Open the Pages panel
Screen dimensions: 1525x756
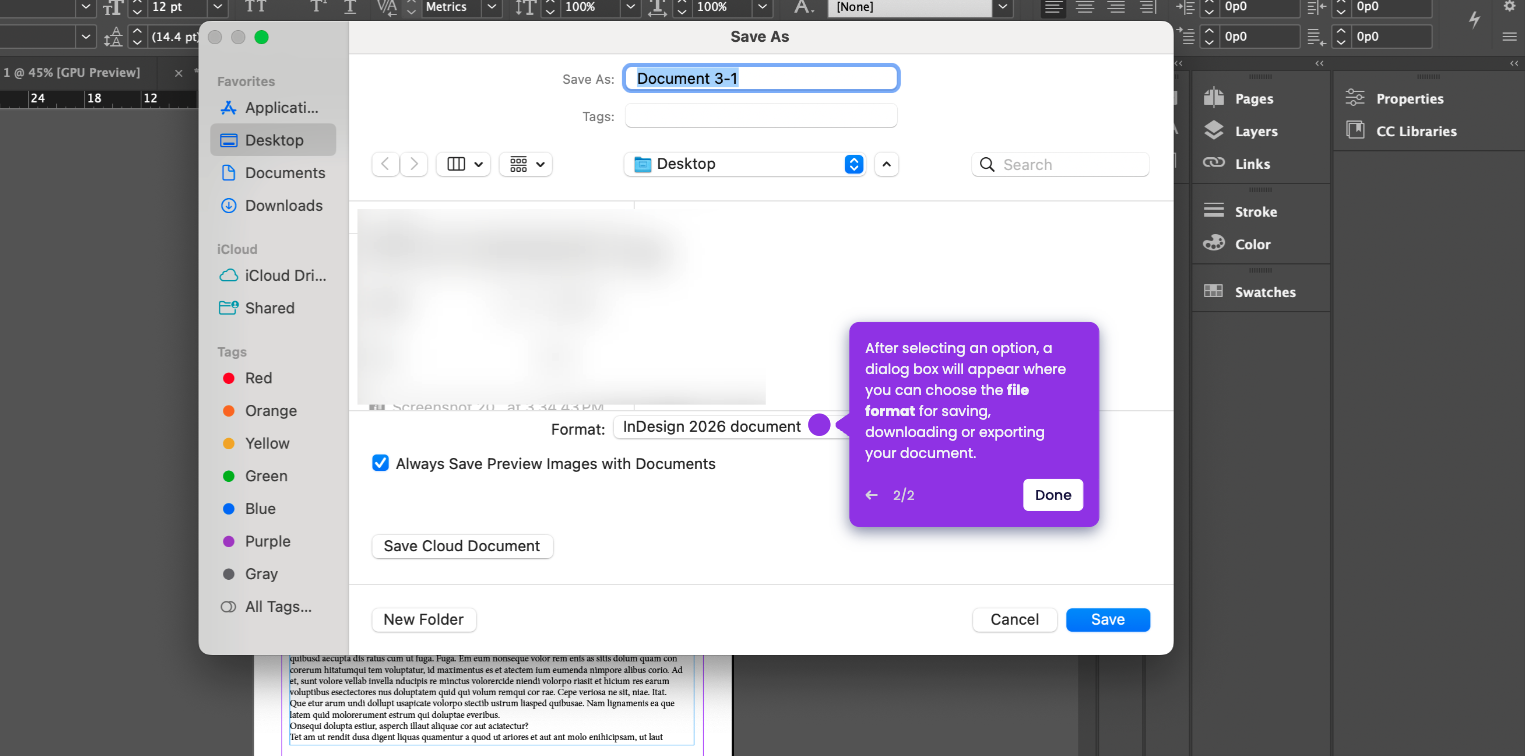(1239, 98)
